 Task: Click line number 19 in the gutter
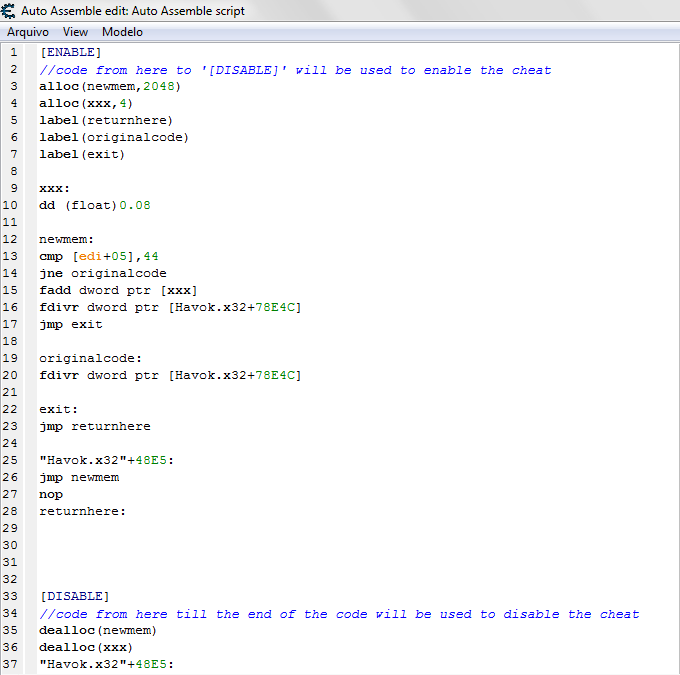11,358
